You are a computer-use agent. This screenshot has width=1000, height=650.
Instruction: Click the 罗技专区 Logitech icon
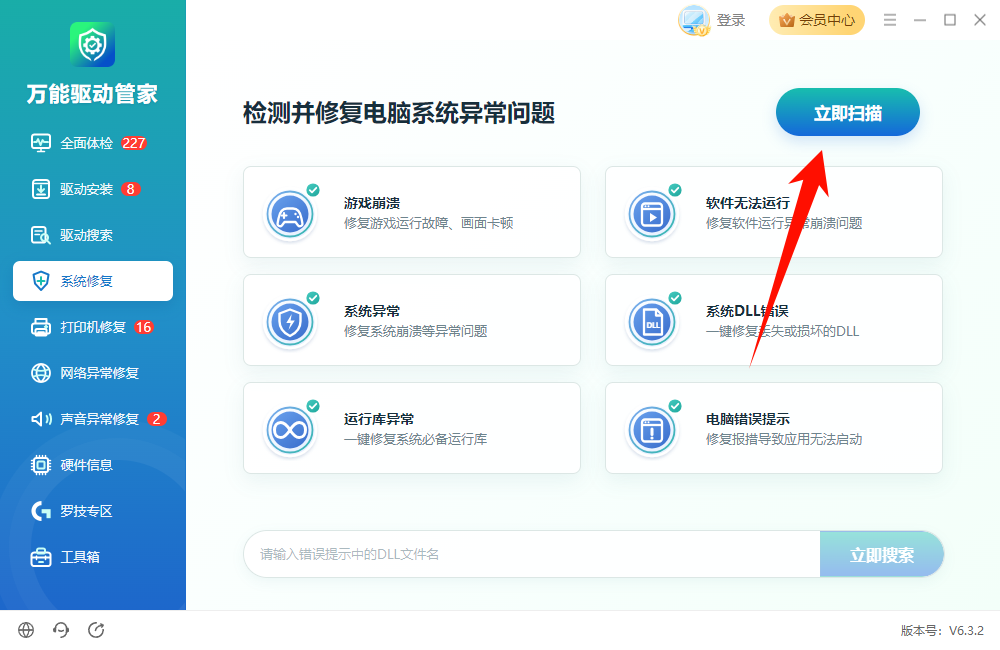click(41, 511)
